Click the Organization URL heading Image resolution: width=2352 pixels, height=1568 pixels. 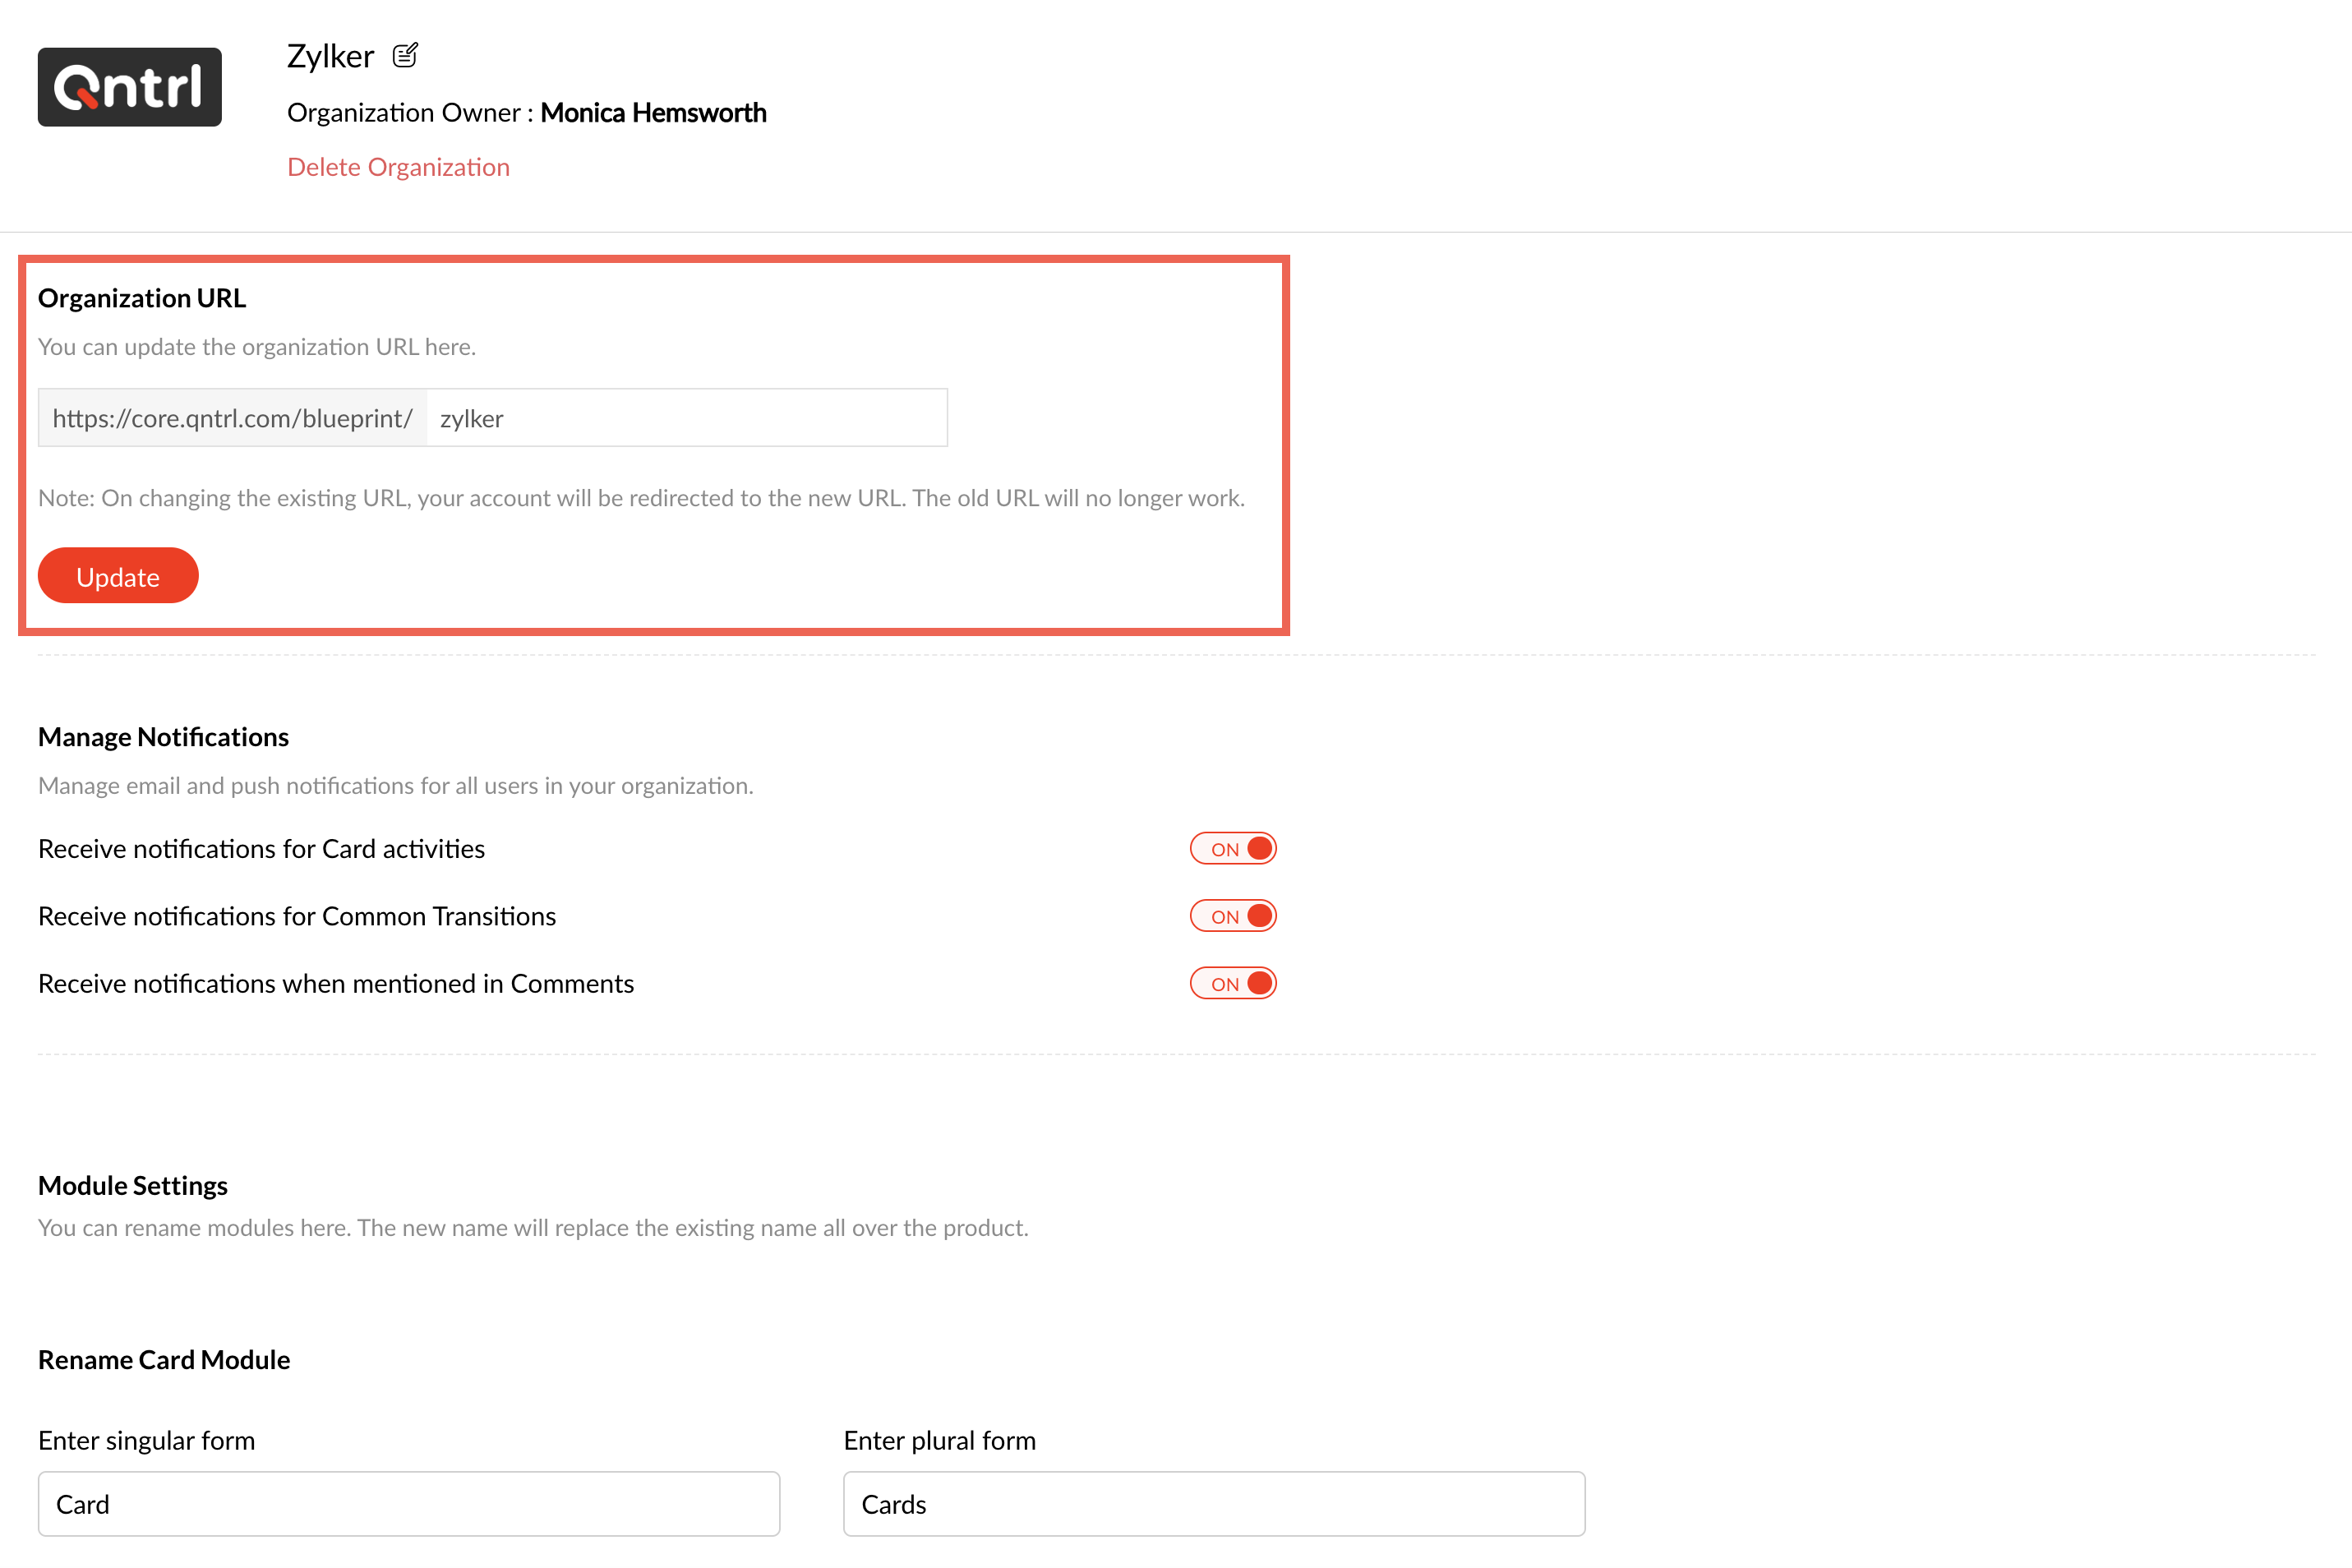[x=142, y=298]
